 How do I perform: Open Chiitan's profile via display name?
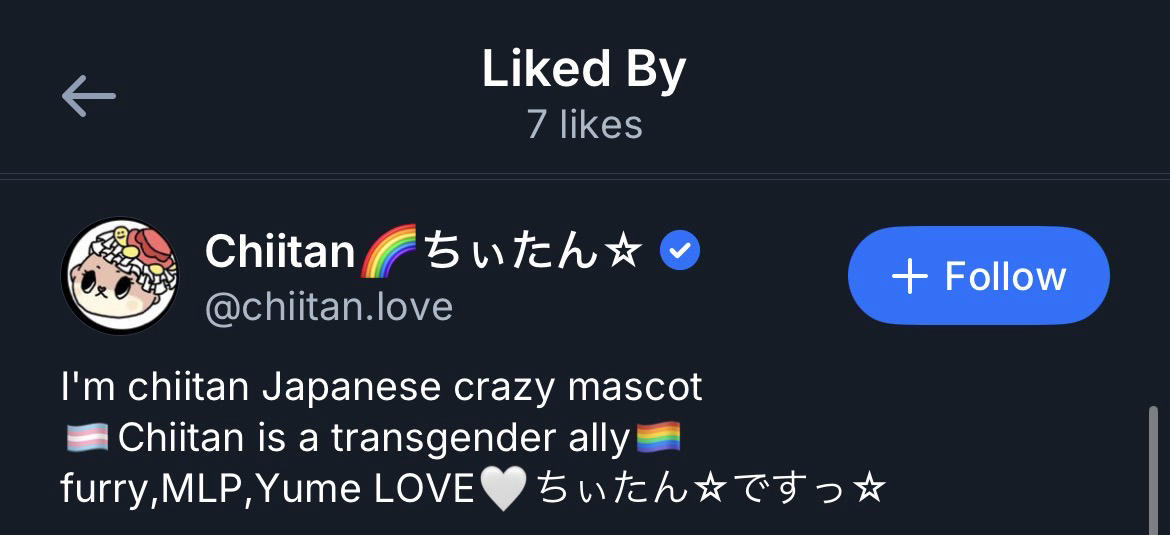[x=280, y=252]
